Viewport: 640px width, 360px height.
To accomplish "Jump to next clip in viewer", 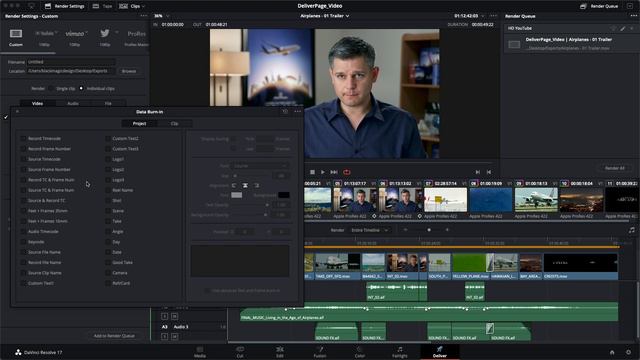I will coord(334,172).
